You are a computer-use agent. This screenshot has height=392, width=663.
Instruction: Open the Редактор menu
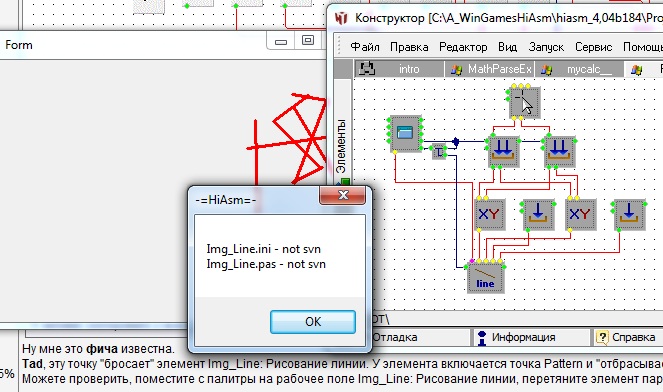pos(463,47)
